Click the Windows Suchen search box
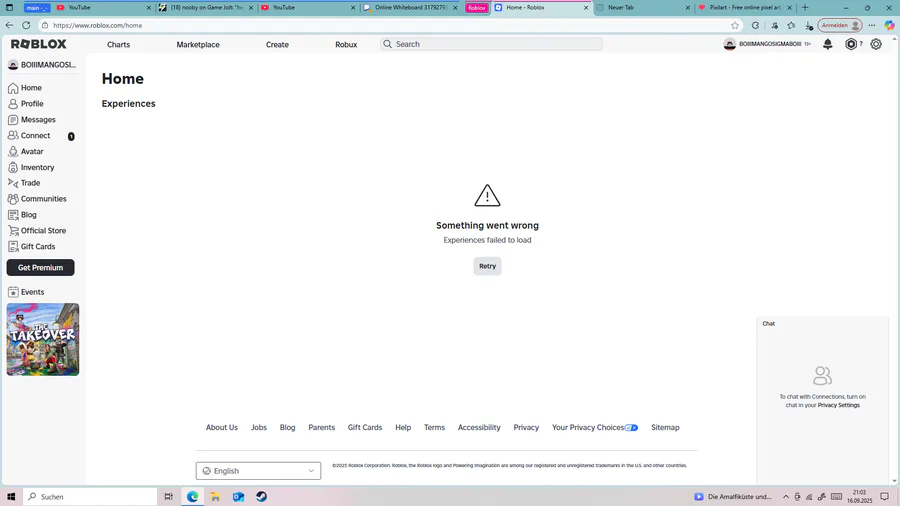 90,497
